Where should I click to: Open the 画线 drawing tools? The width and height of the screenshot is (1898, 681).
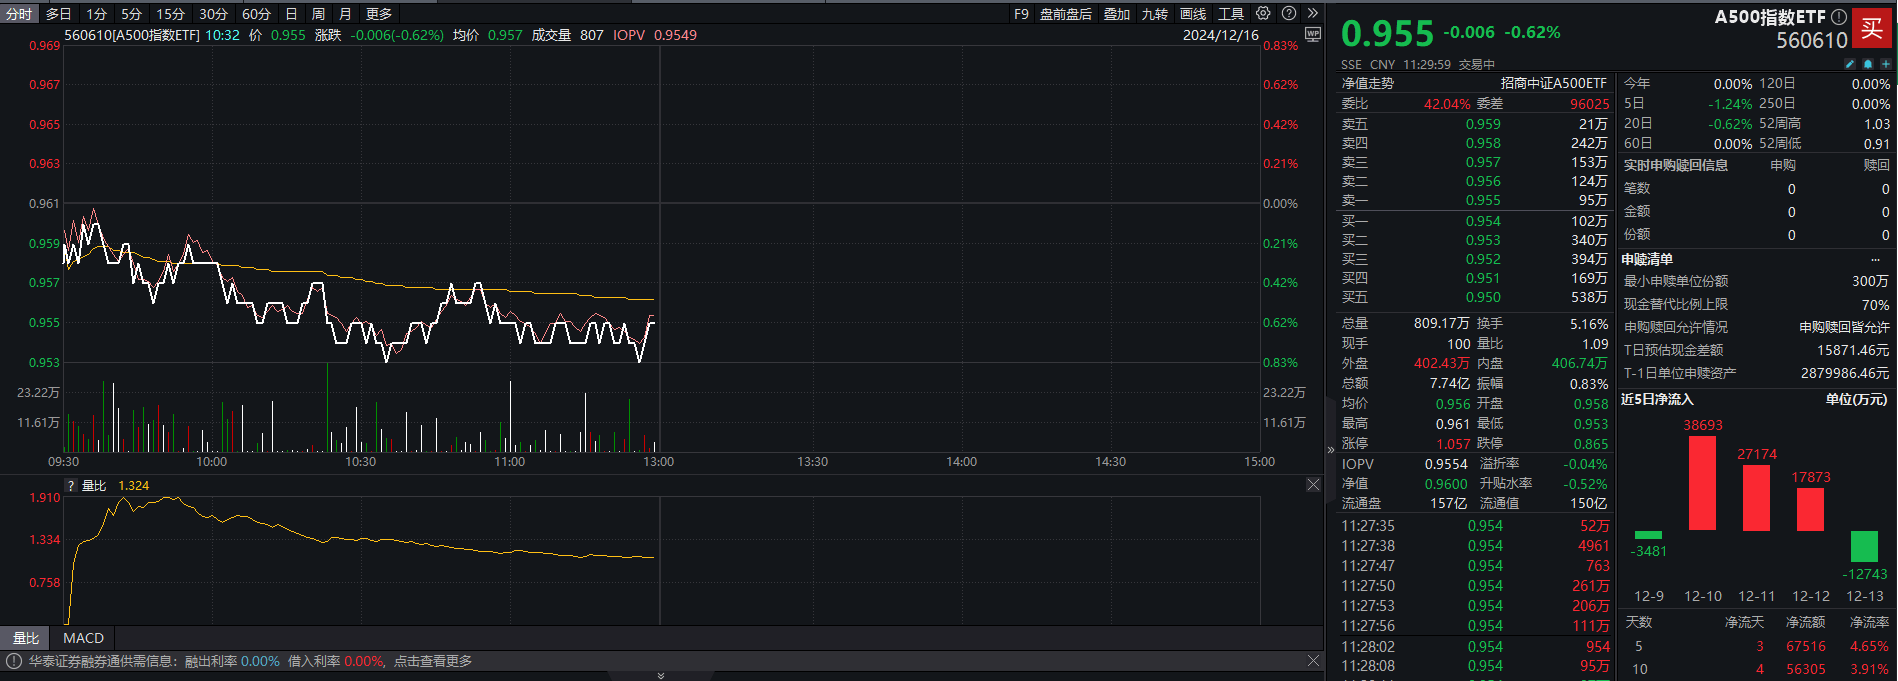(x=1192, y=14)
